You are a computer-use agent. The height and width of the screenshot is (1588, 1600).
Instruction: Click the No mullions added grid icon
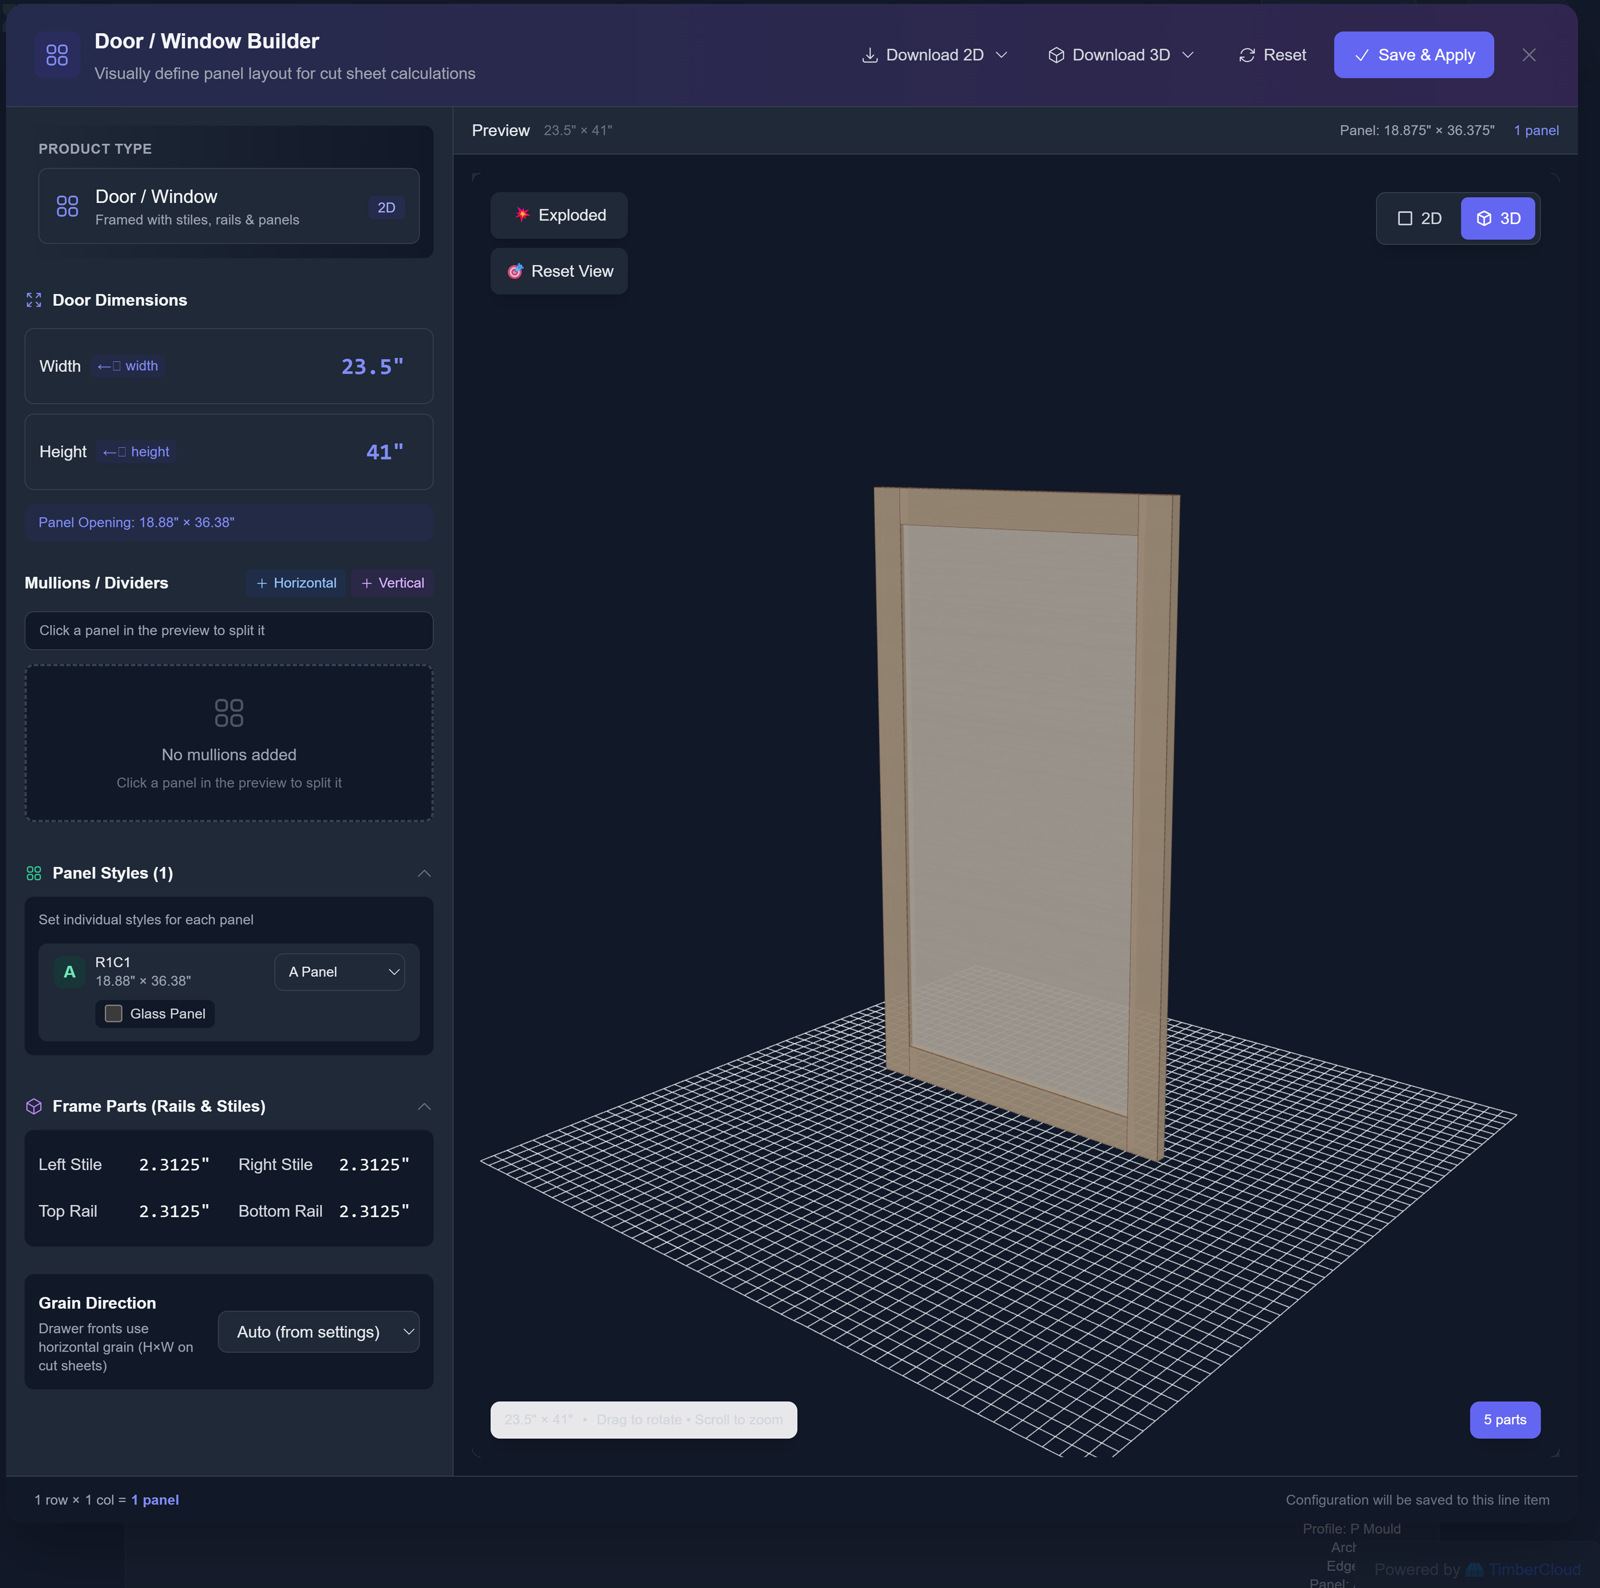pos(229,712)
